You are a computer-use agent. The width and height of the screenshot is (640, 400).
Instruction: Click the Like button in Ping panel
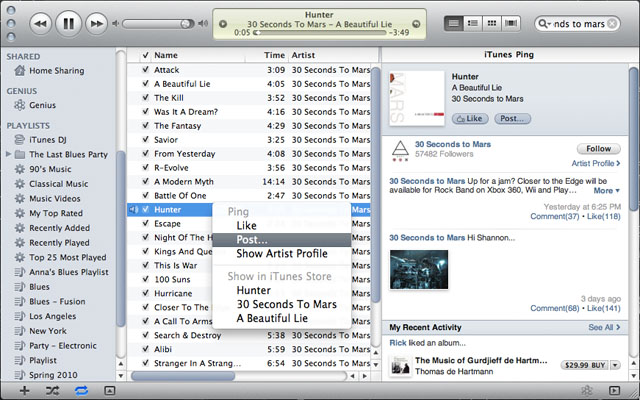[x=470, y=118]
